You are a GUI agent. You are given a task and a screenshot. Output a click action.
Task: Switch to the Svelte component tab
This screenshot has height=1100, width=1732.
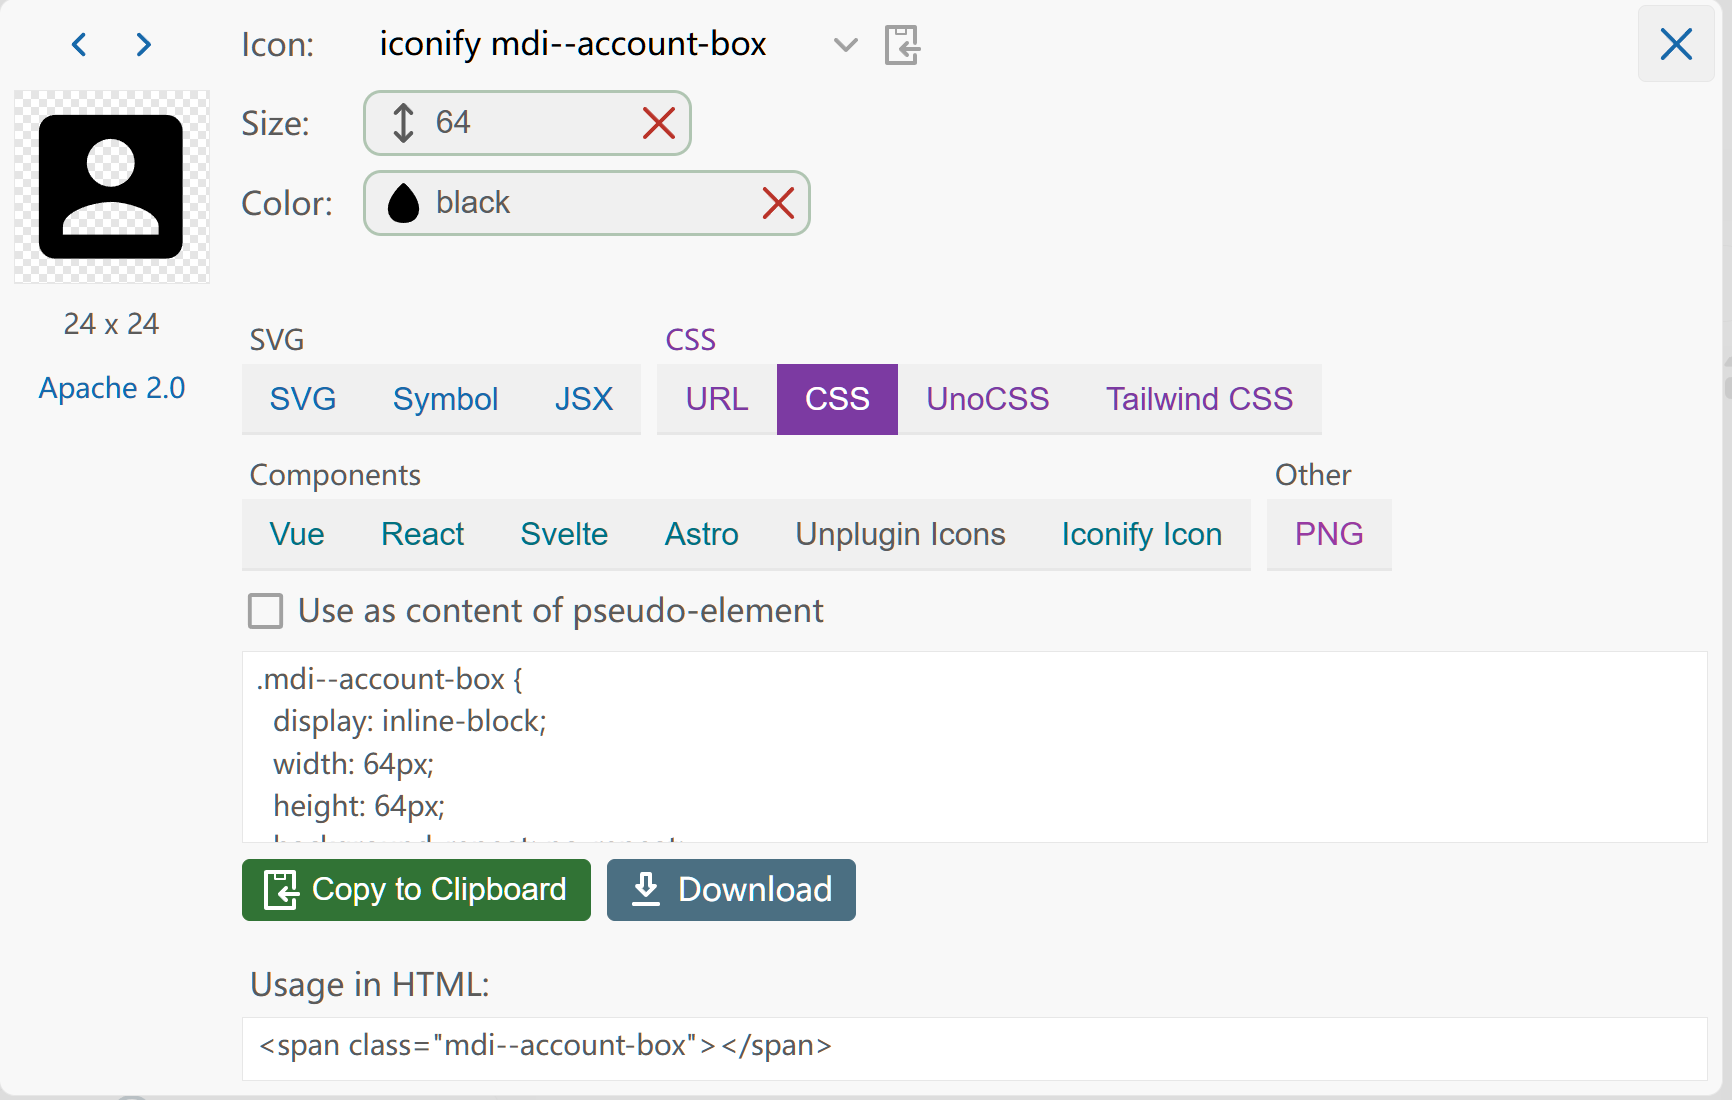[564, 534]
